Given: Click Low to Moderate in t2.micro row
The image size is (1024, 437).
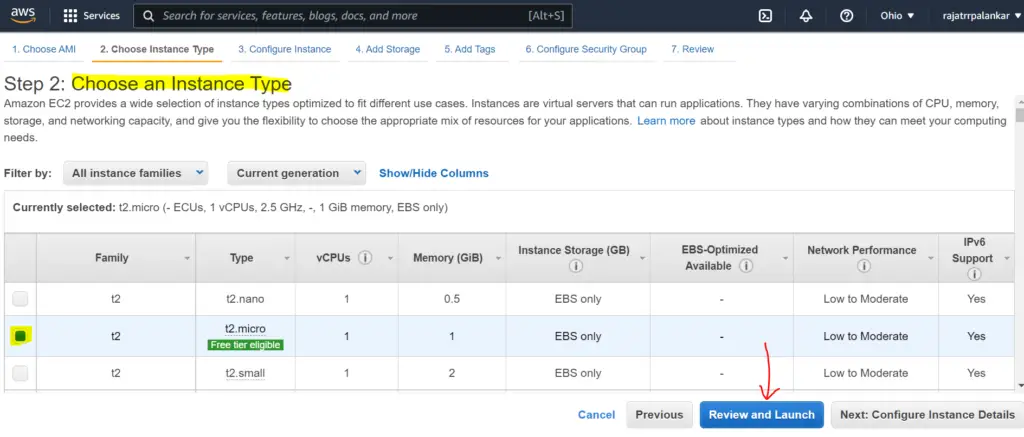Looking at the screenshot, I should point(865,336).
